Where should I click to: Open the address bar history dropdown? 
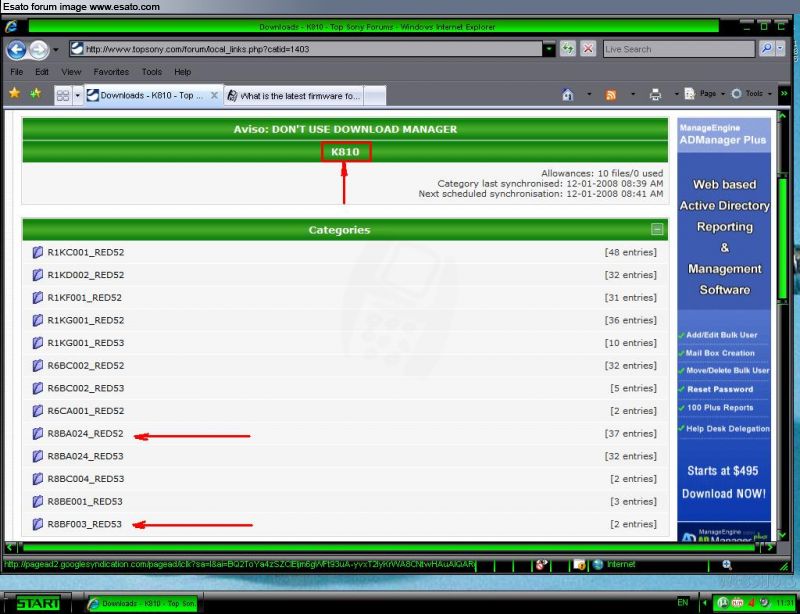click(x=548, y=49)
